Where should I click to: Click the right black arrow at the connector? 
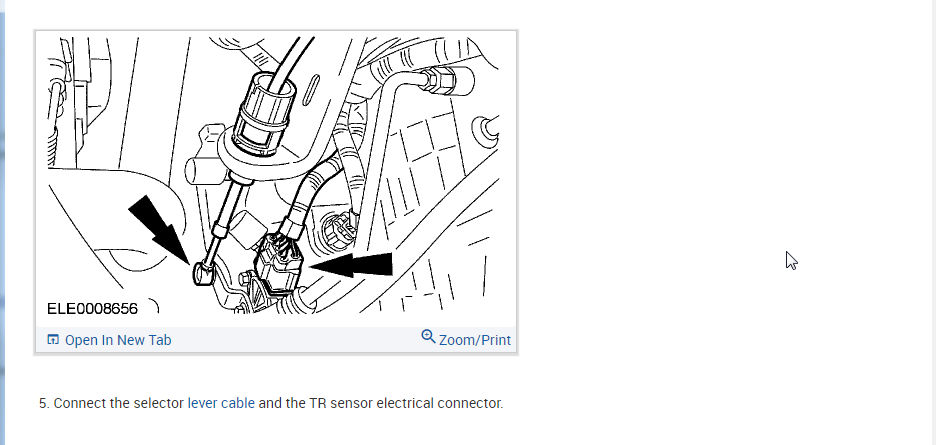point(352,265)
